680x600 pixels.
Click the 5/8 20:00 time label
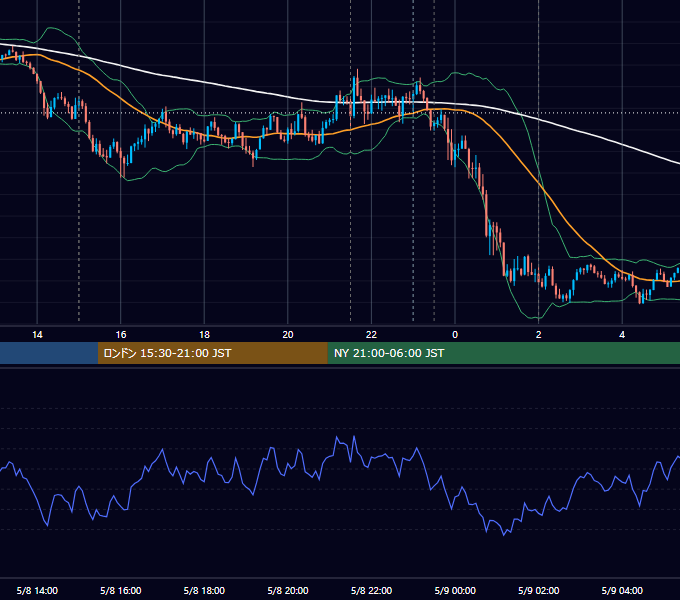(x=288, y=590)
